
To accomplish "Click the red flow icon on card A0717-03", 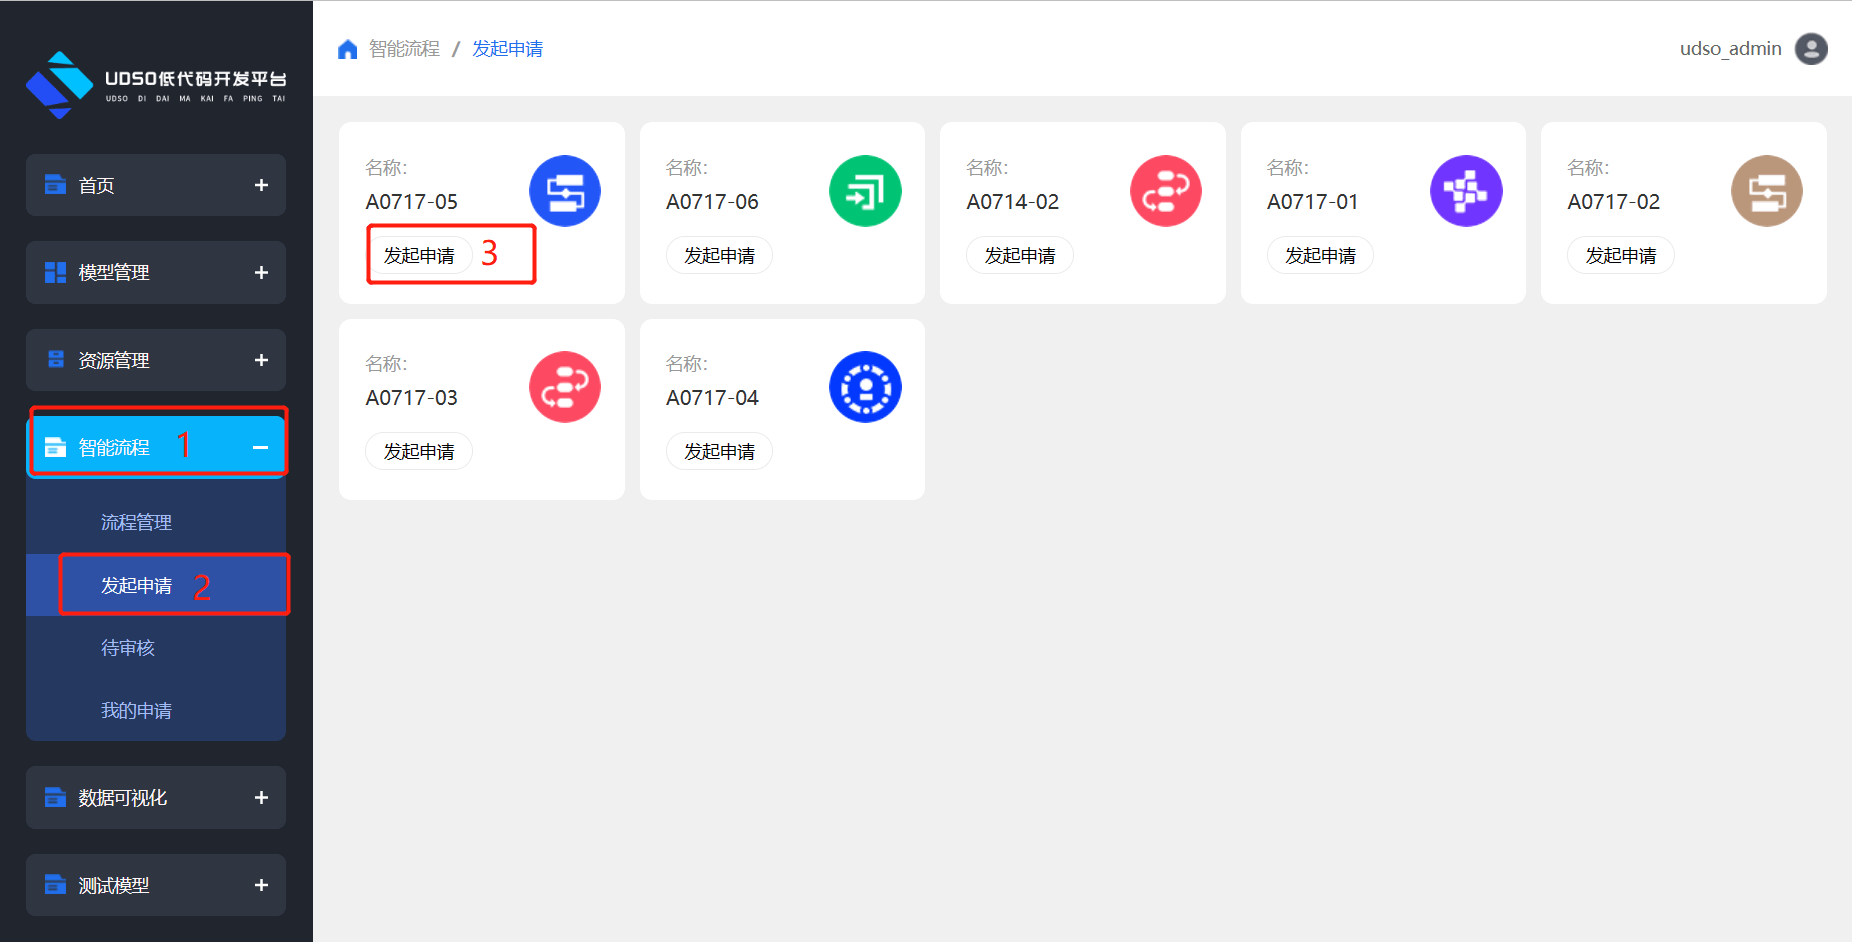I will coord(564,387).
